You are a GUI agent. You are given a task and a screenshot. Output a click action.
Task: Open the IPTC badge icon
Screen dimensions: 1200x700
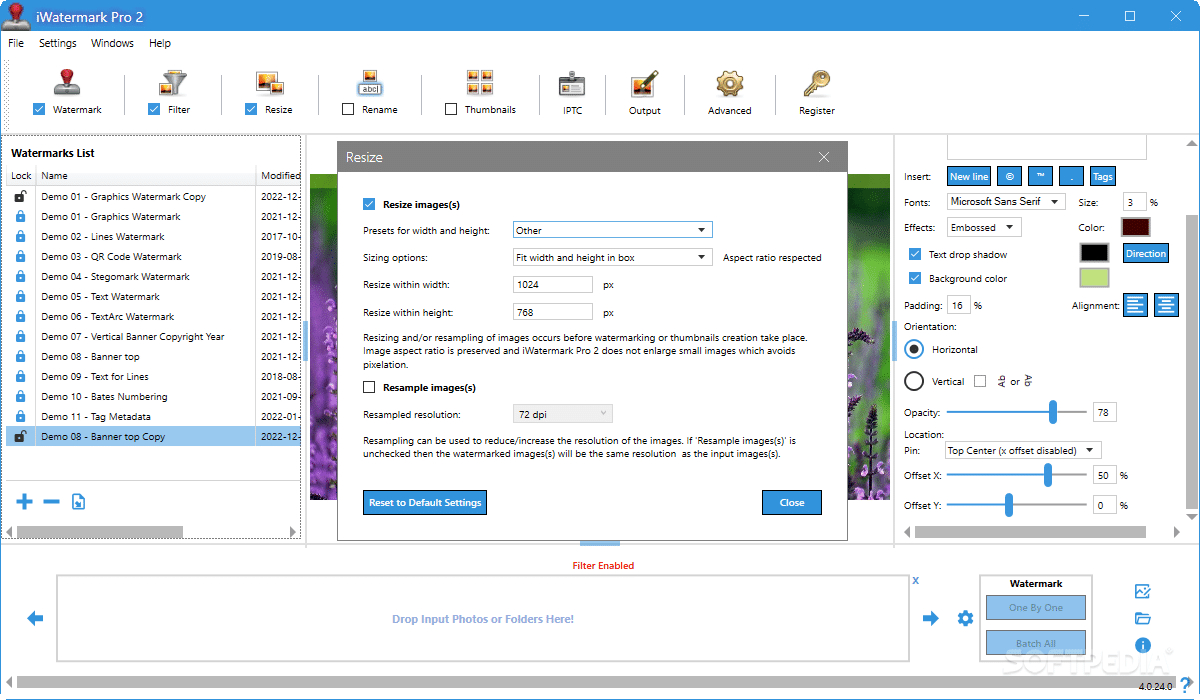pos(572,84)
